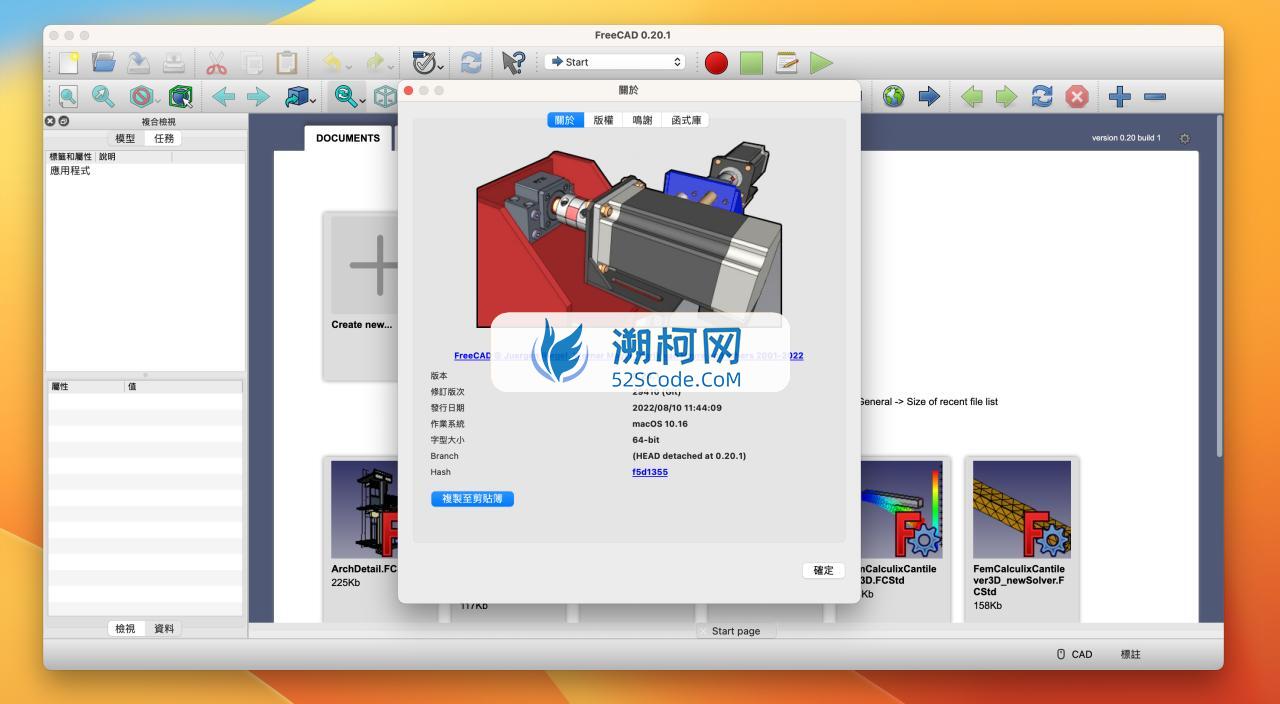Open Start page settings gear icon

(1185, 138)
